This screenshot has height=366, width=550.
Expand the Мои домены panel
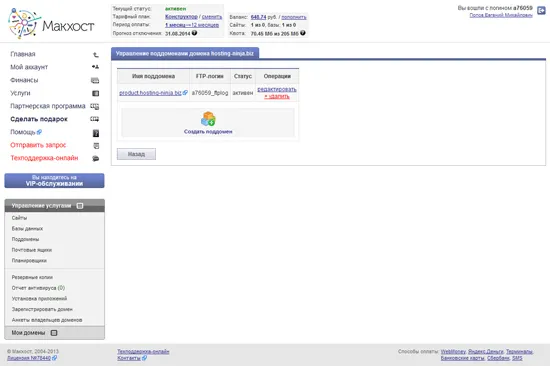pyautogui.click(x=54, y=333)
